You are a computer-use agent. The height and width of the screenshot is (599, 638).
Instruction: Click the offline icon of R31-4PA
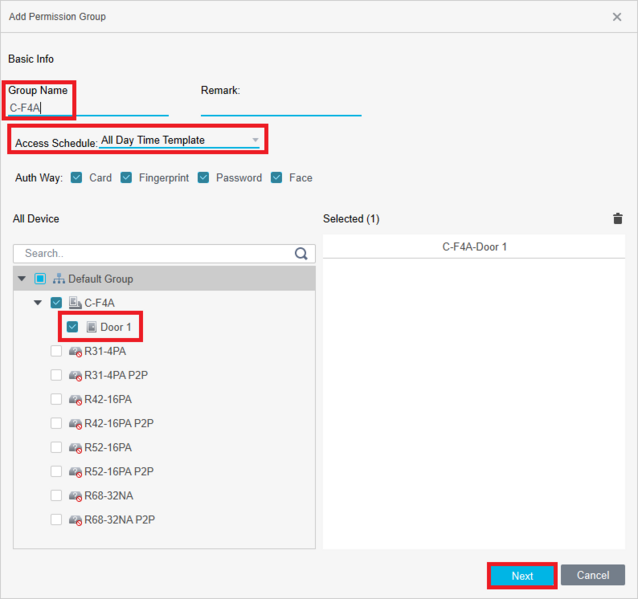[x=75, y=351]
